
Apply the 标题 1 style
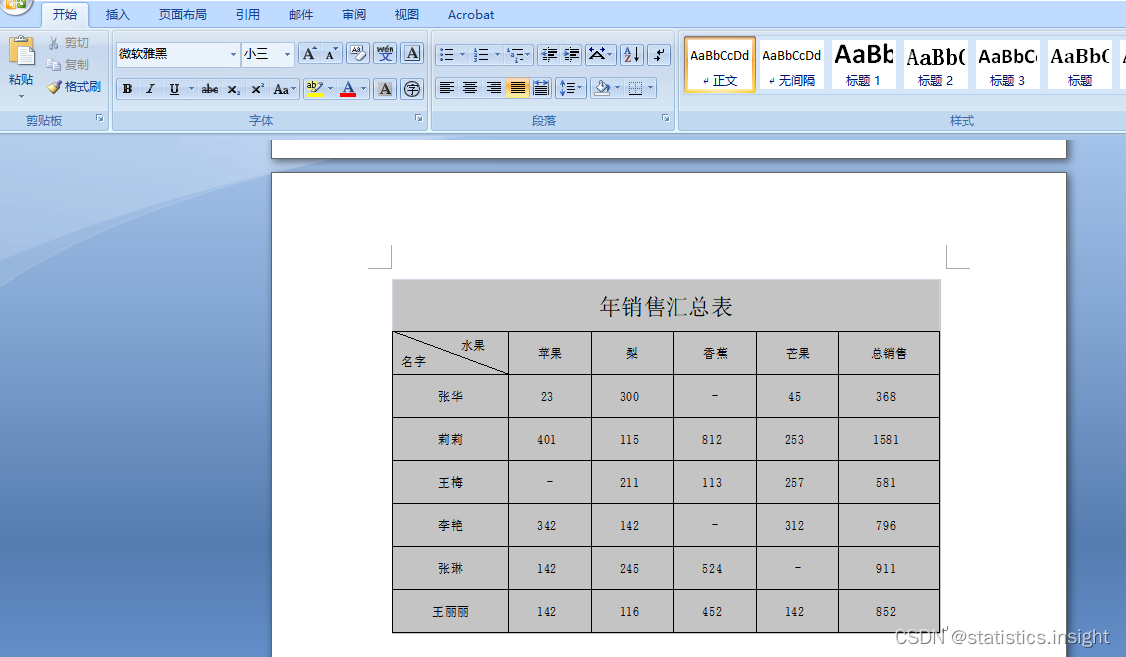point(863,65)
